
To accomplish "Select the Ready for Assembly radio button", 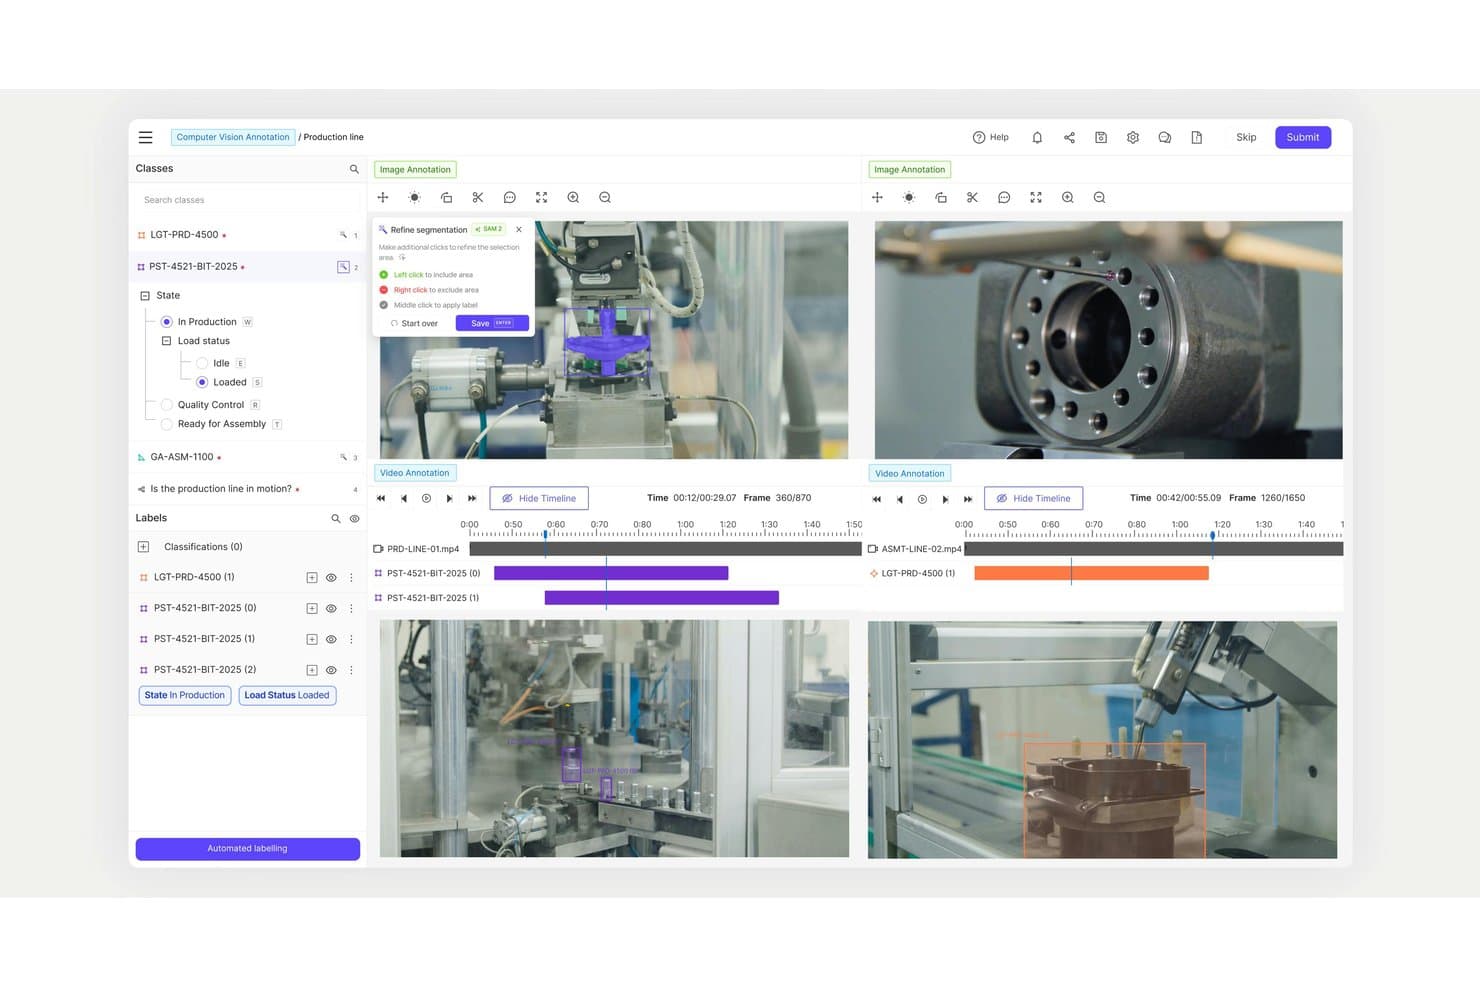I will click(x=166, y=424).
